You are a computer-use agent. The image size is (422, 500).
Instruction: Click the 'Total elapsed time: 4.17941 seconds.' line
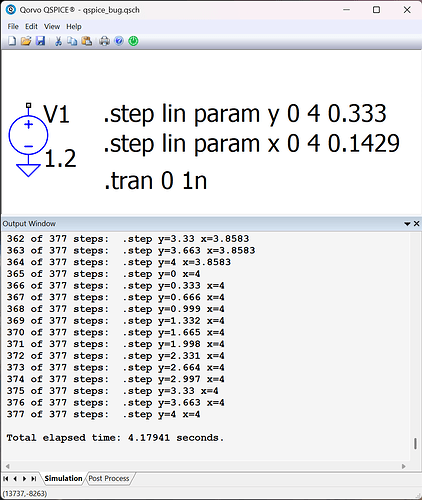pos(115,438)
